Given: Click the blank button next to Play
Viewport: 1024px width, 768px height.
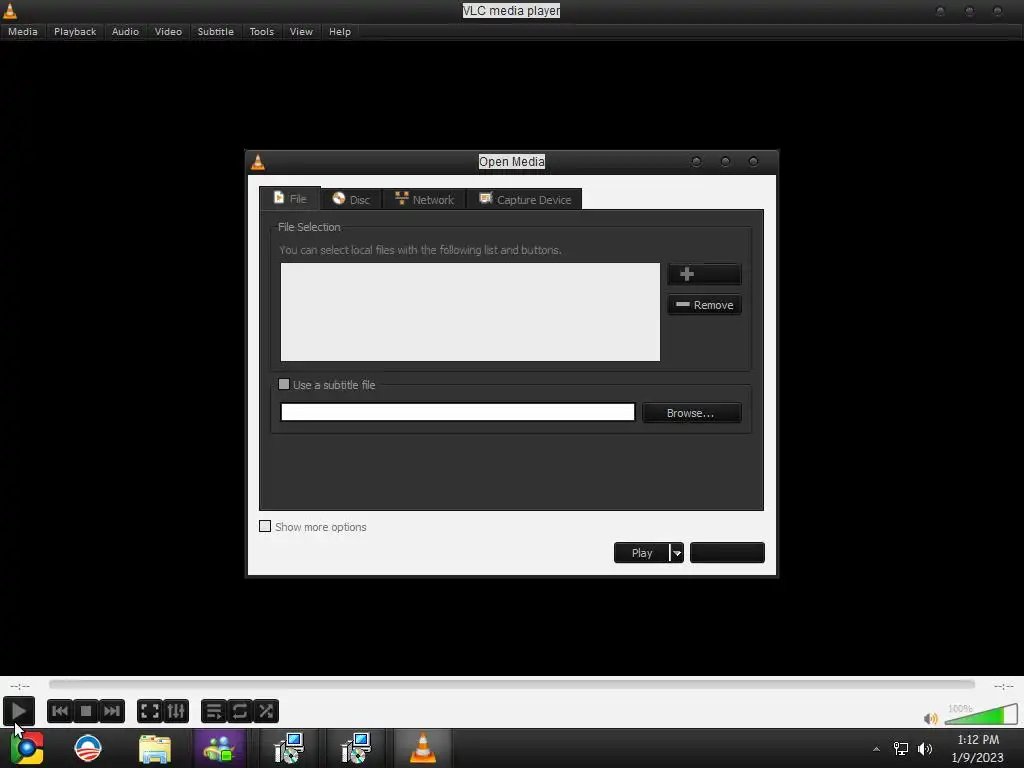Looking at the screenshot, I should pos(727,552).
